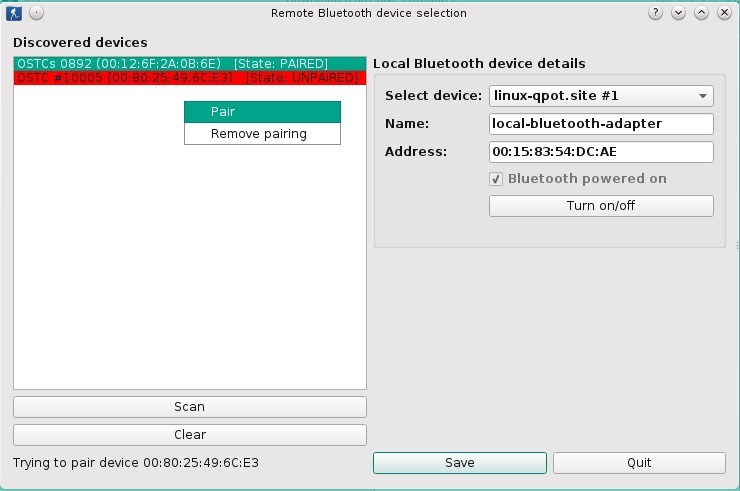Quit the device selection dialog

639,463
